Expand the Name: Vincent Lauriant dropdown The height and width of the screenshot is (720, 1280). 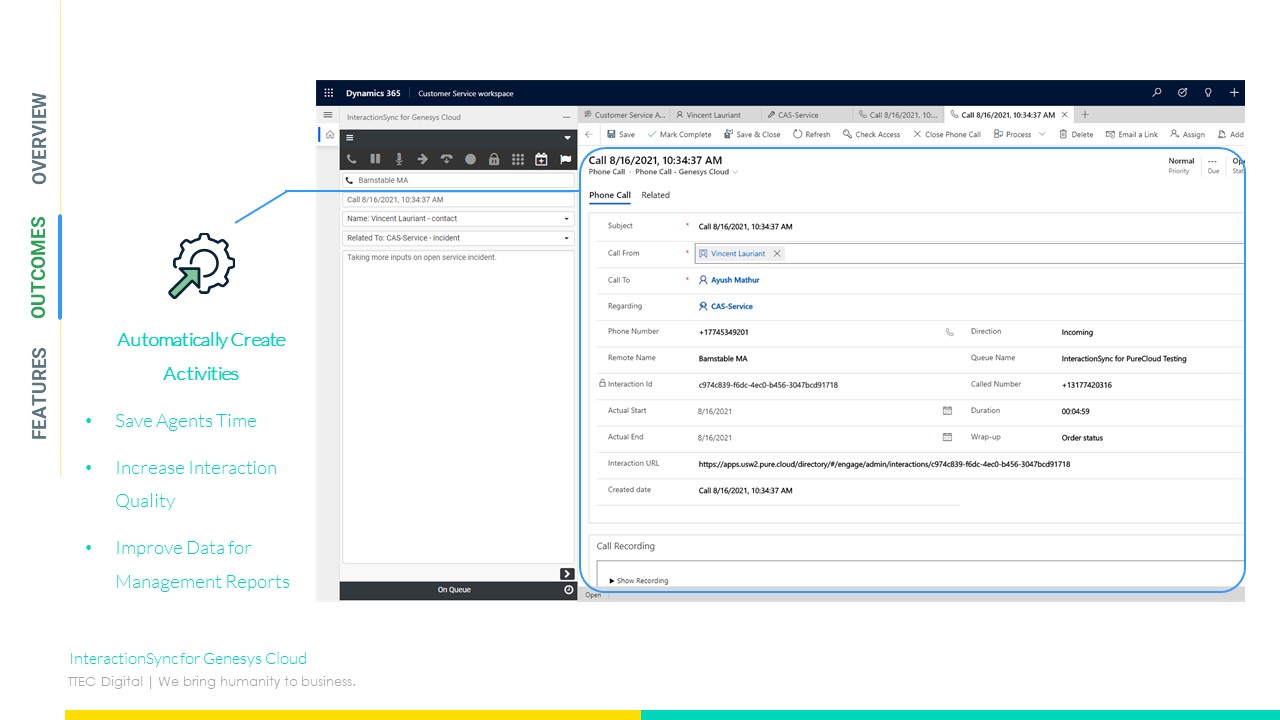[567, 219]
